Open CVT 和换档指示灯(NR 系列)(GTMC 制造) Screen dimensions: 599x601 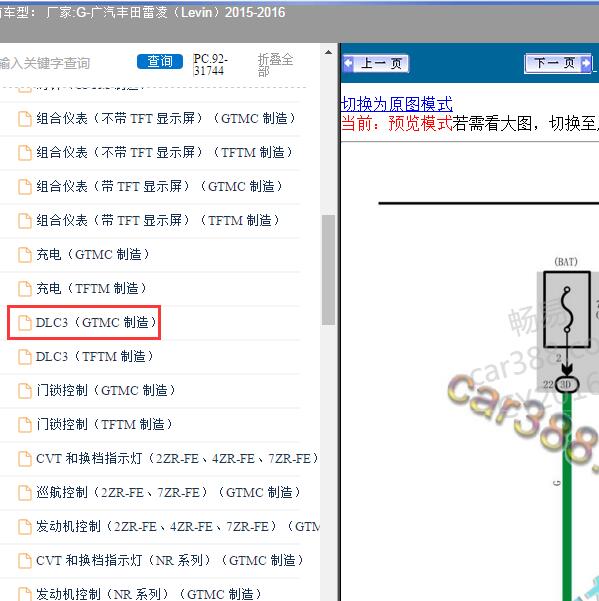169,560
